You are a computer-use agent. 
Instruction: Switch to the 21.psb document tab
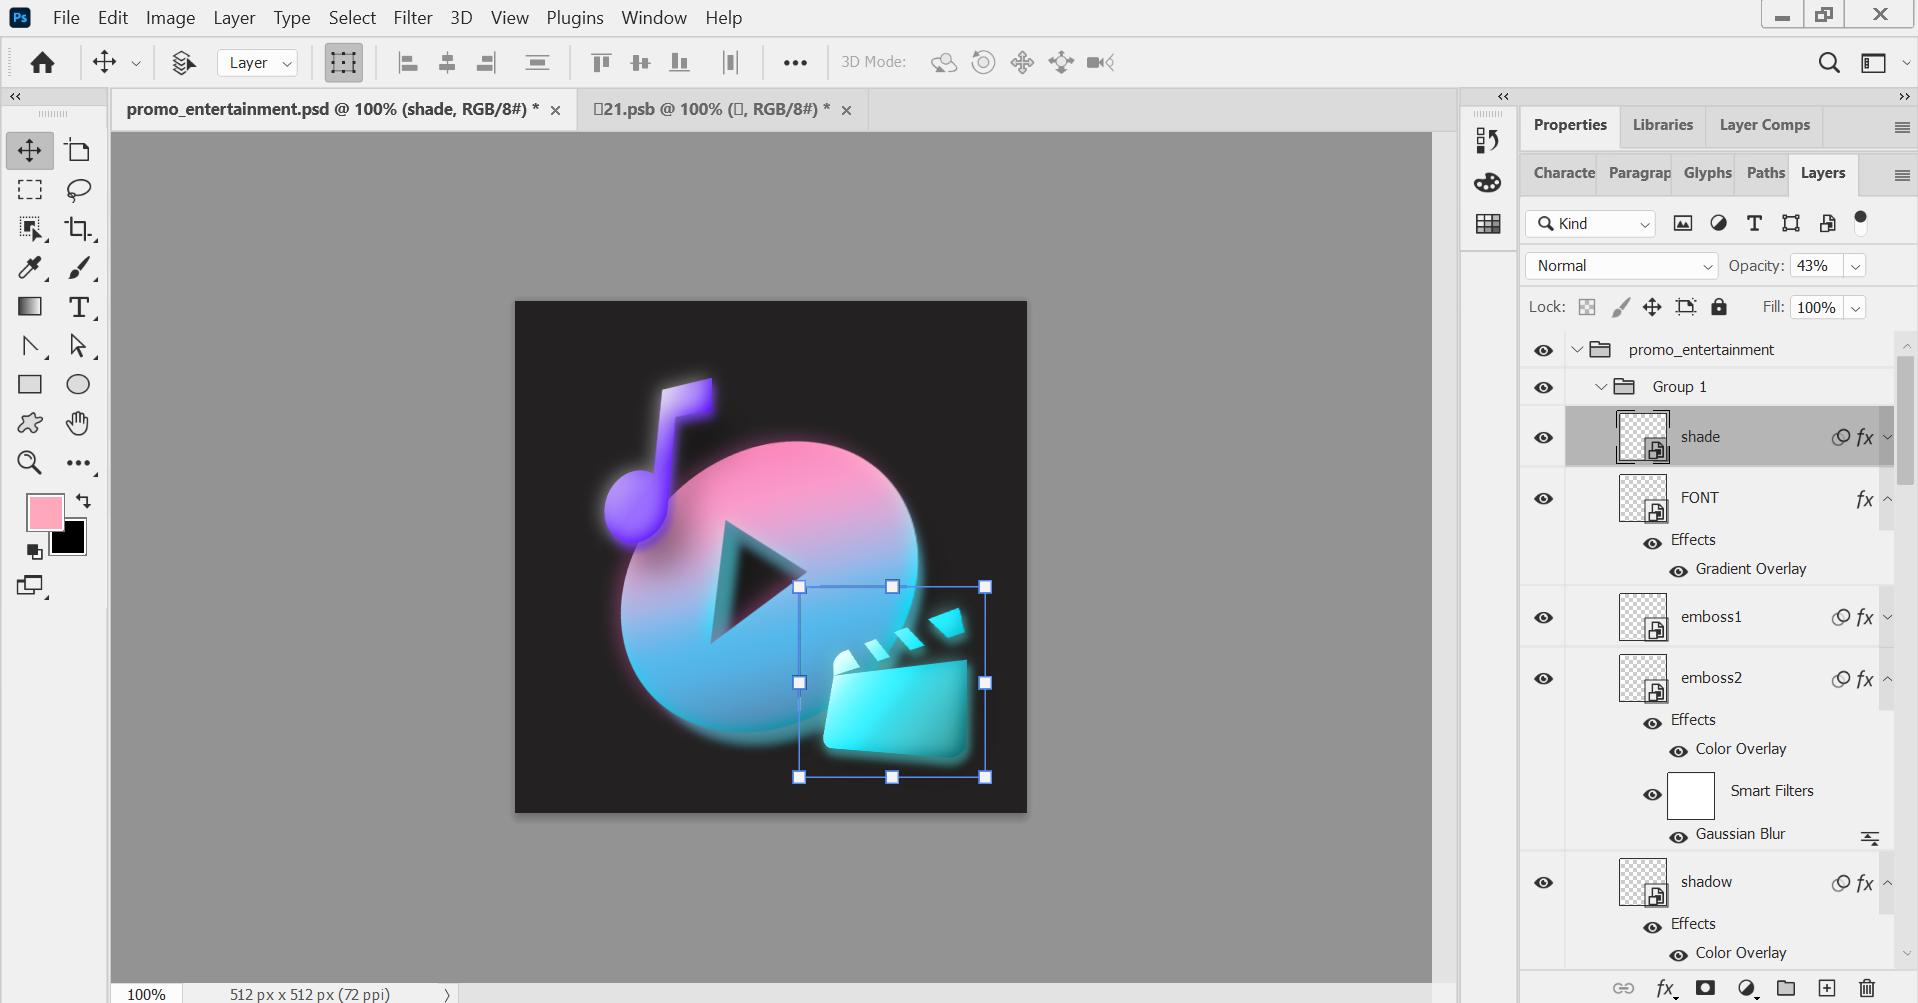[711, 109]
